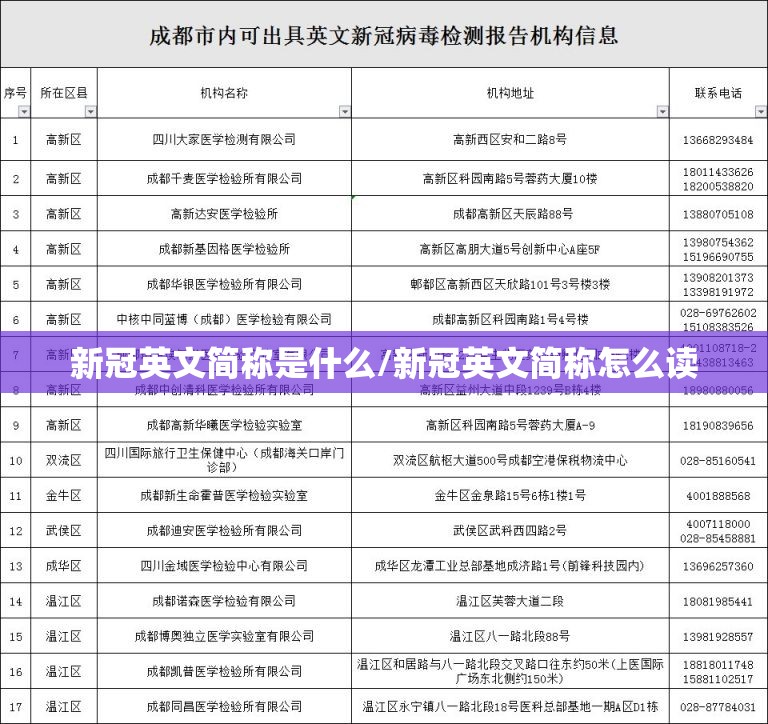Click 双流区 in row 10

[x=64, y=460]
